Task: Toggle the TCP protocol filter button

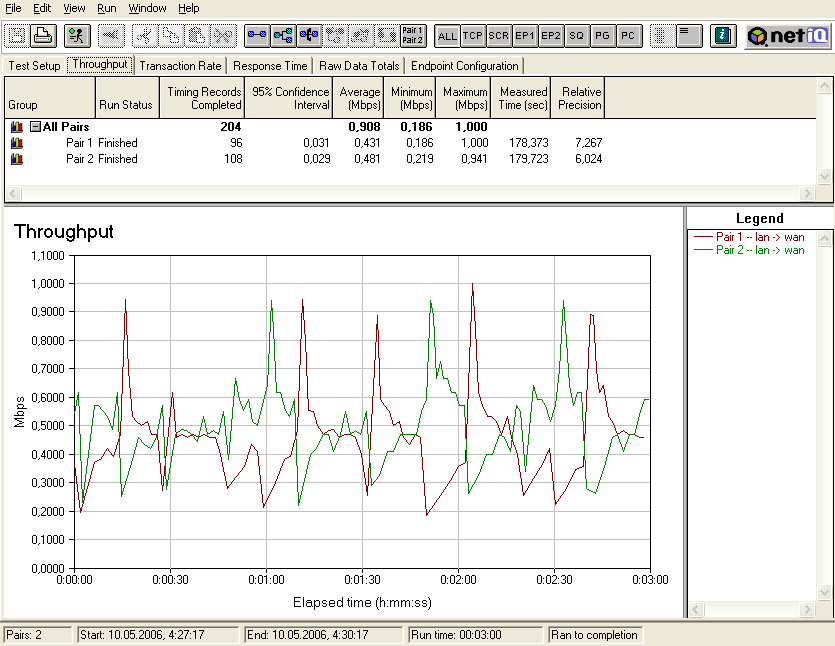Action: 473,35
